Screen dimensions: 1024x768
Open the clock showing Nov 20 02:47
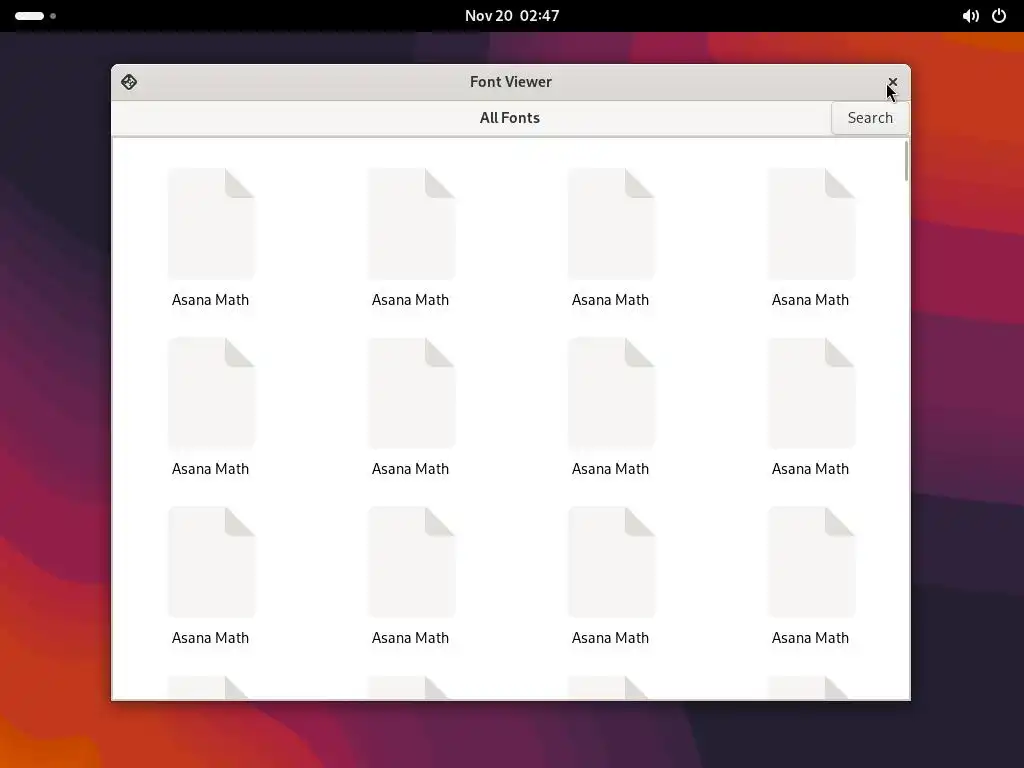click(512, 16)
